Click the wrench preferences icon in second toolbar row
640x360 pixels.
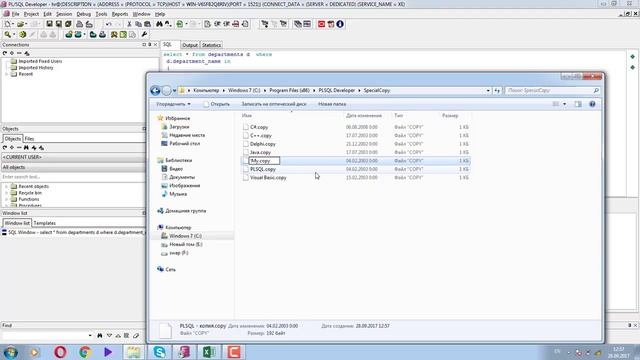click(x=144, y=35)
